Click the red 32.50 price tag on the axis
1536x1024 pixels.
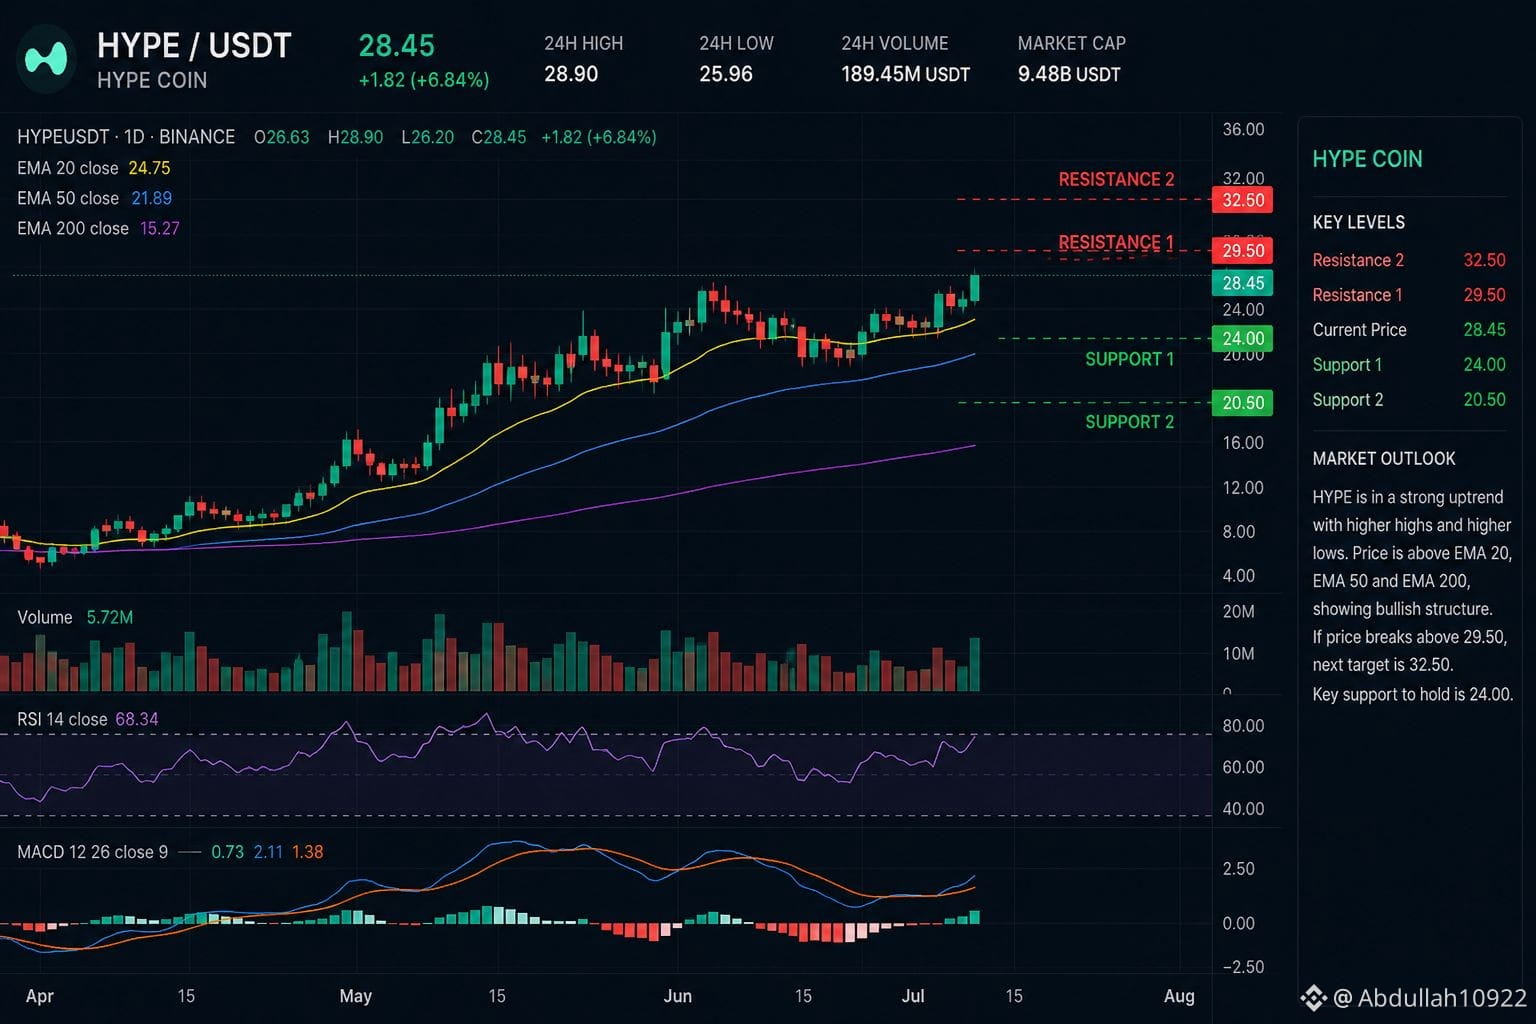[x=1242, y=200]
